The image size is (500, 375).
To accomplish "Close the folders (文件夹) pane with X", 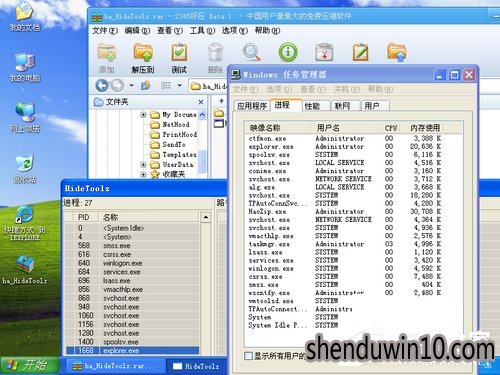I will coord(201,102).
